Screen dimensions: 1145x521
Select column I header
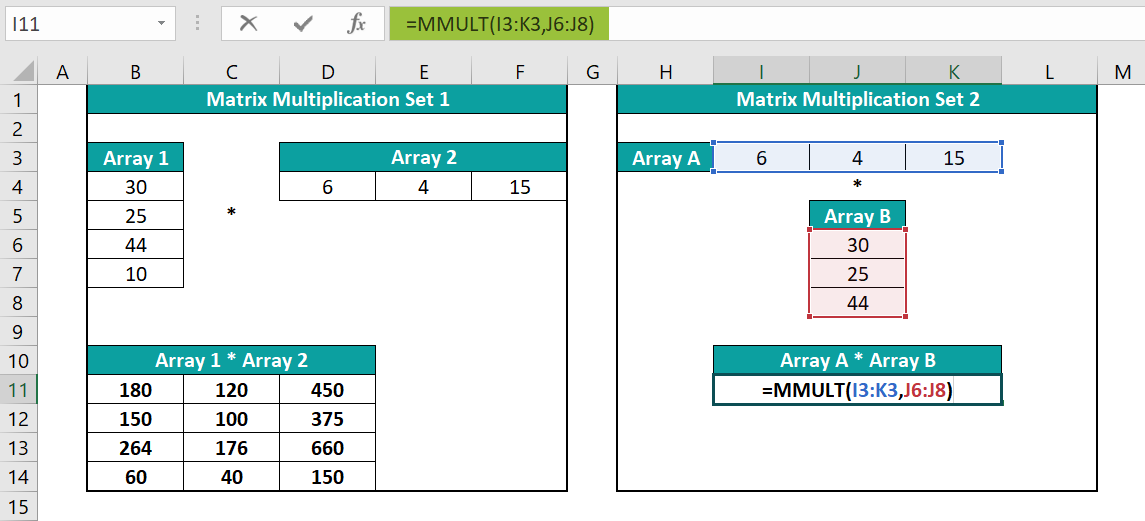[x=761, y=72]
